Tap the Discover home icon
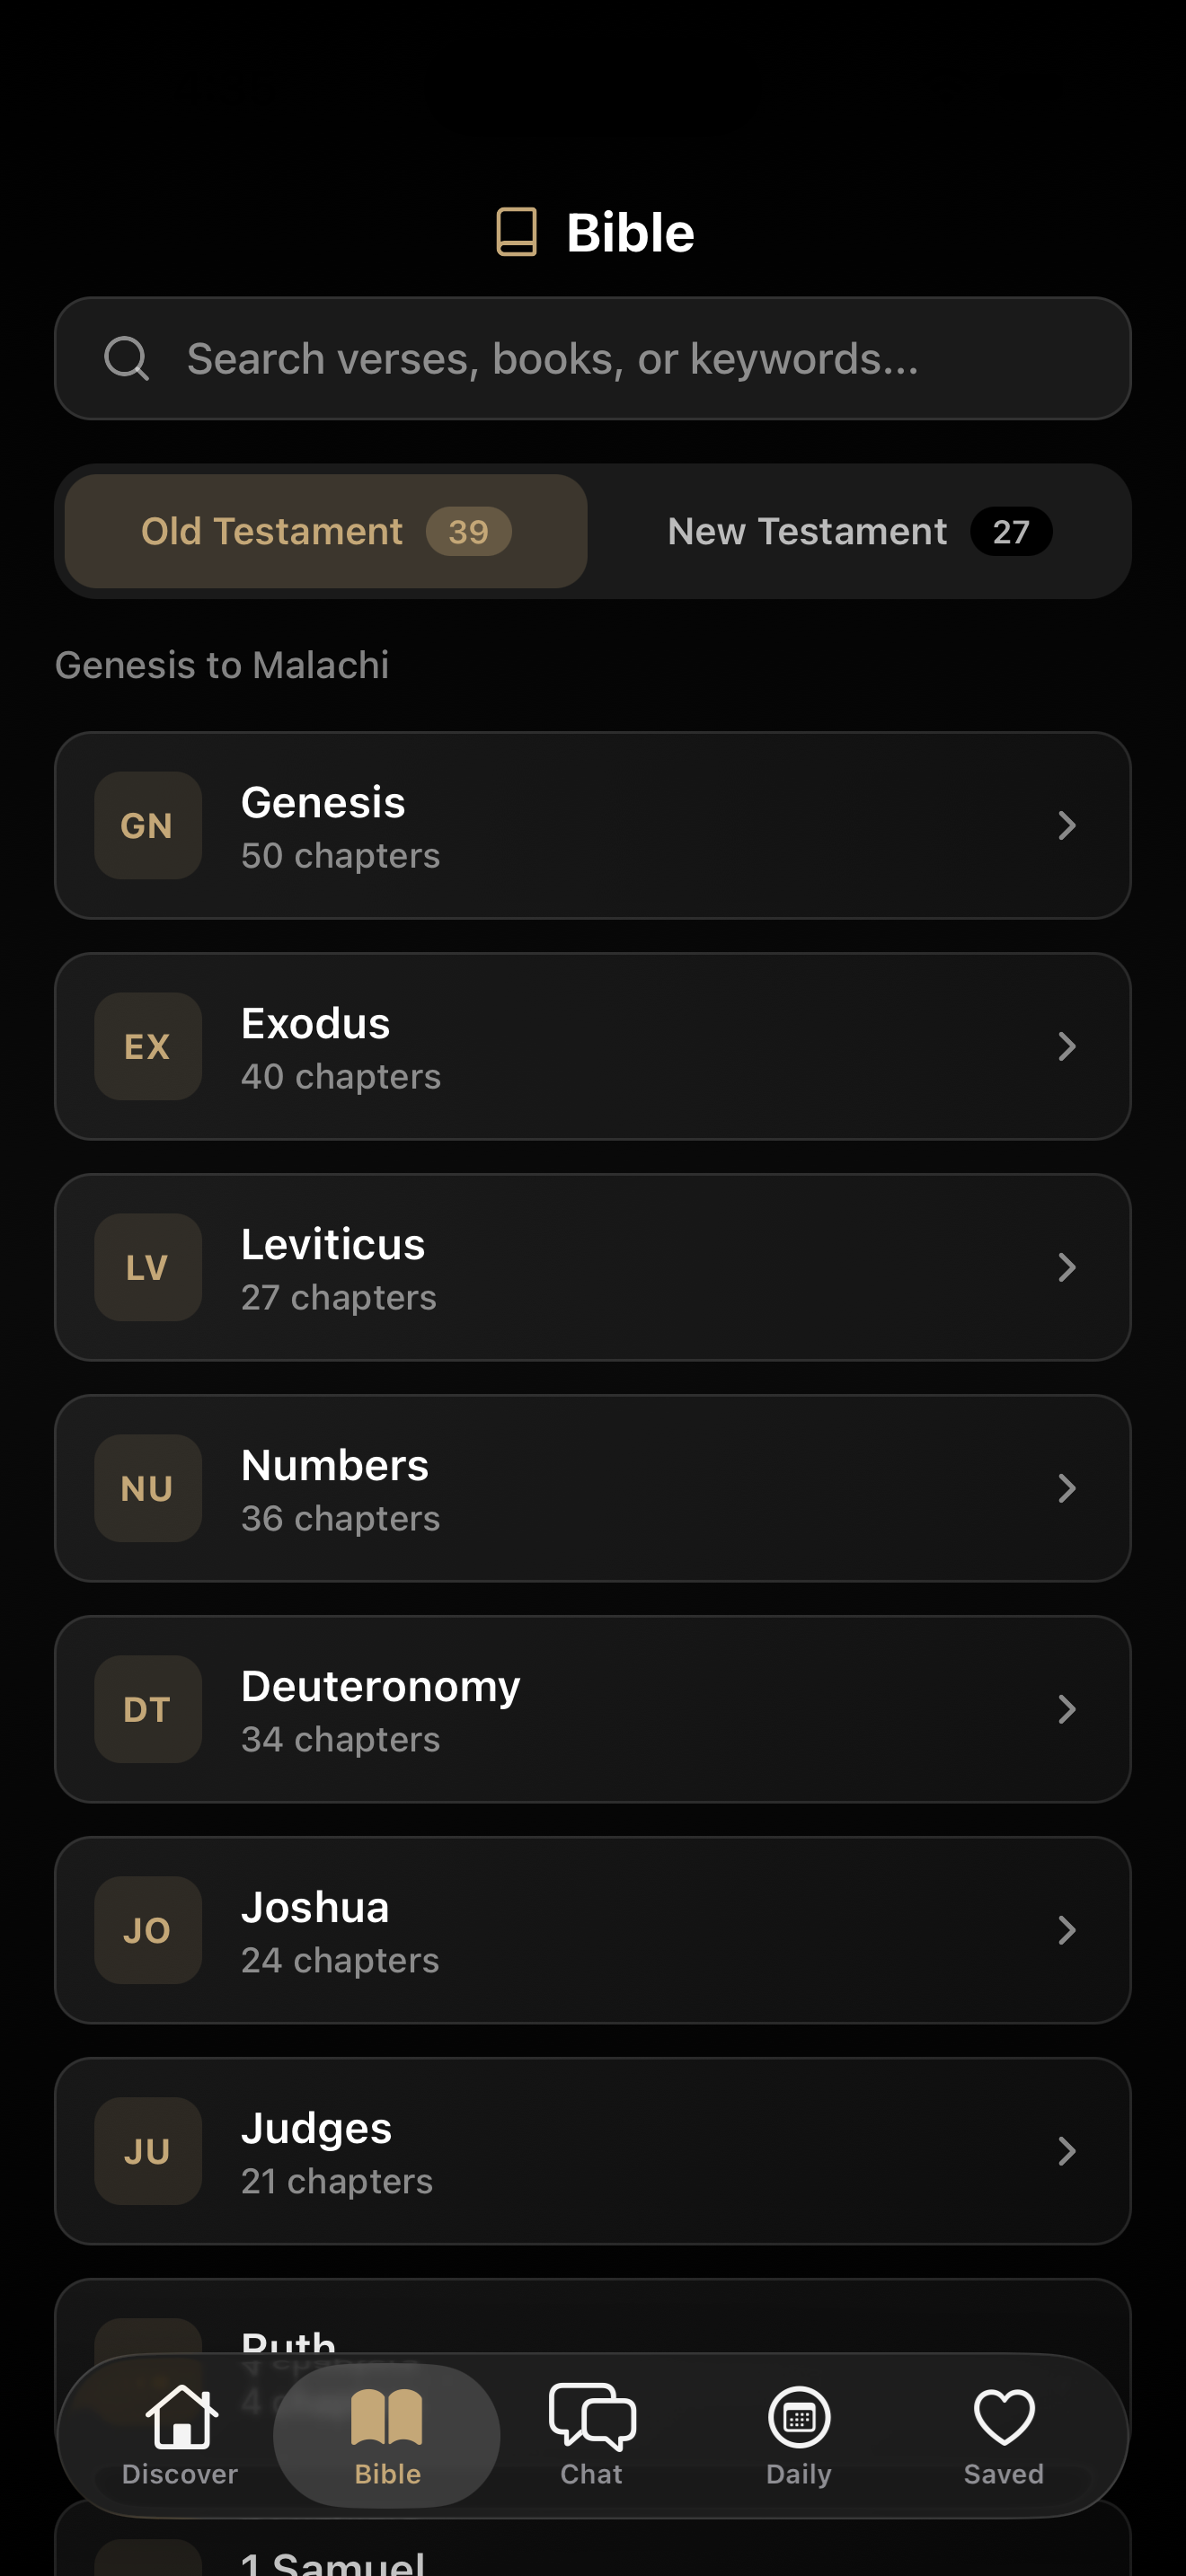Viewport: 1186px width, 2576px height. pyautogui.click(x=181, y=2418)
